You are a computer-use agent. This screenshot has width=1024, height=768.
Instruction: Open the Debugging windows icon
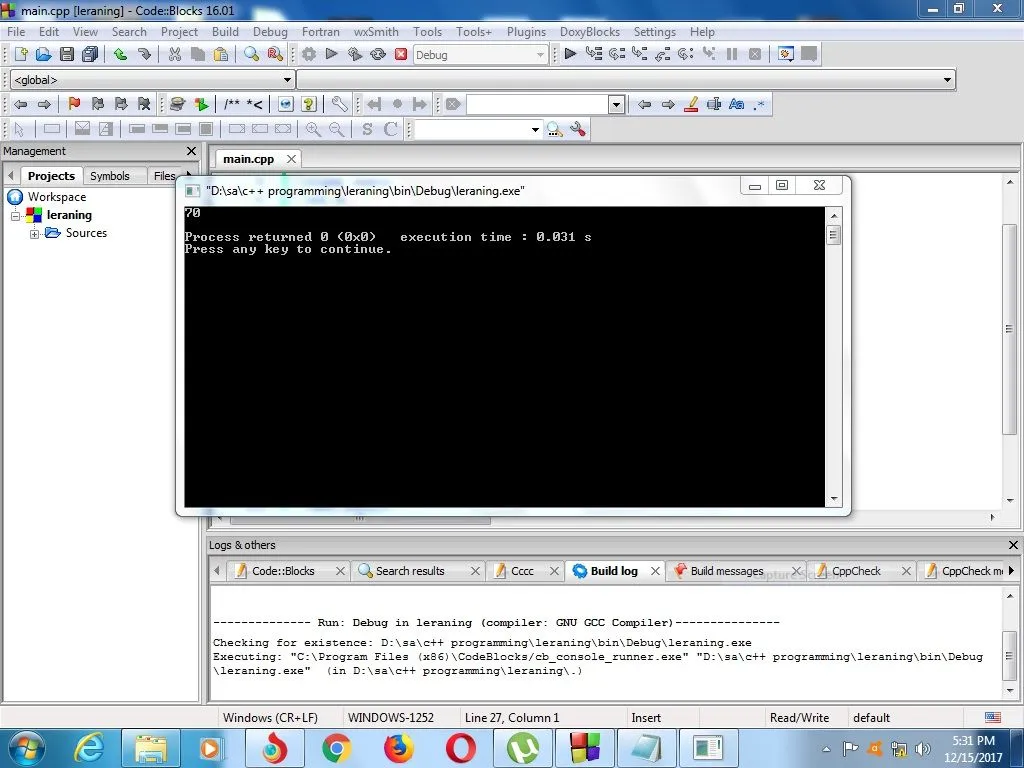786,54
